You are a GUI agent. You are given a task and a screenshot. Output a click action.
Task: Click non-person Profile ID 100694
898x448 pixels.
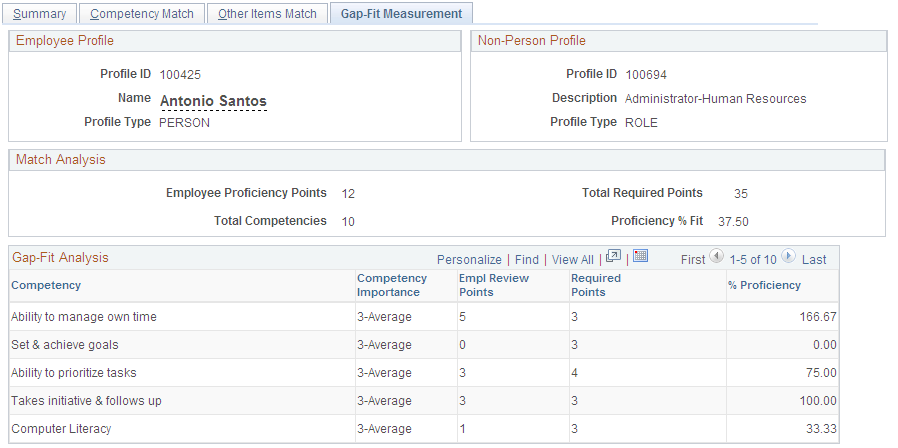[646, 74]
